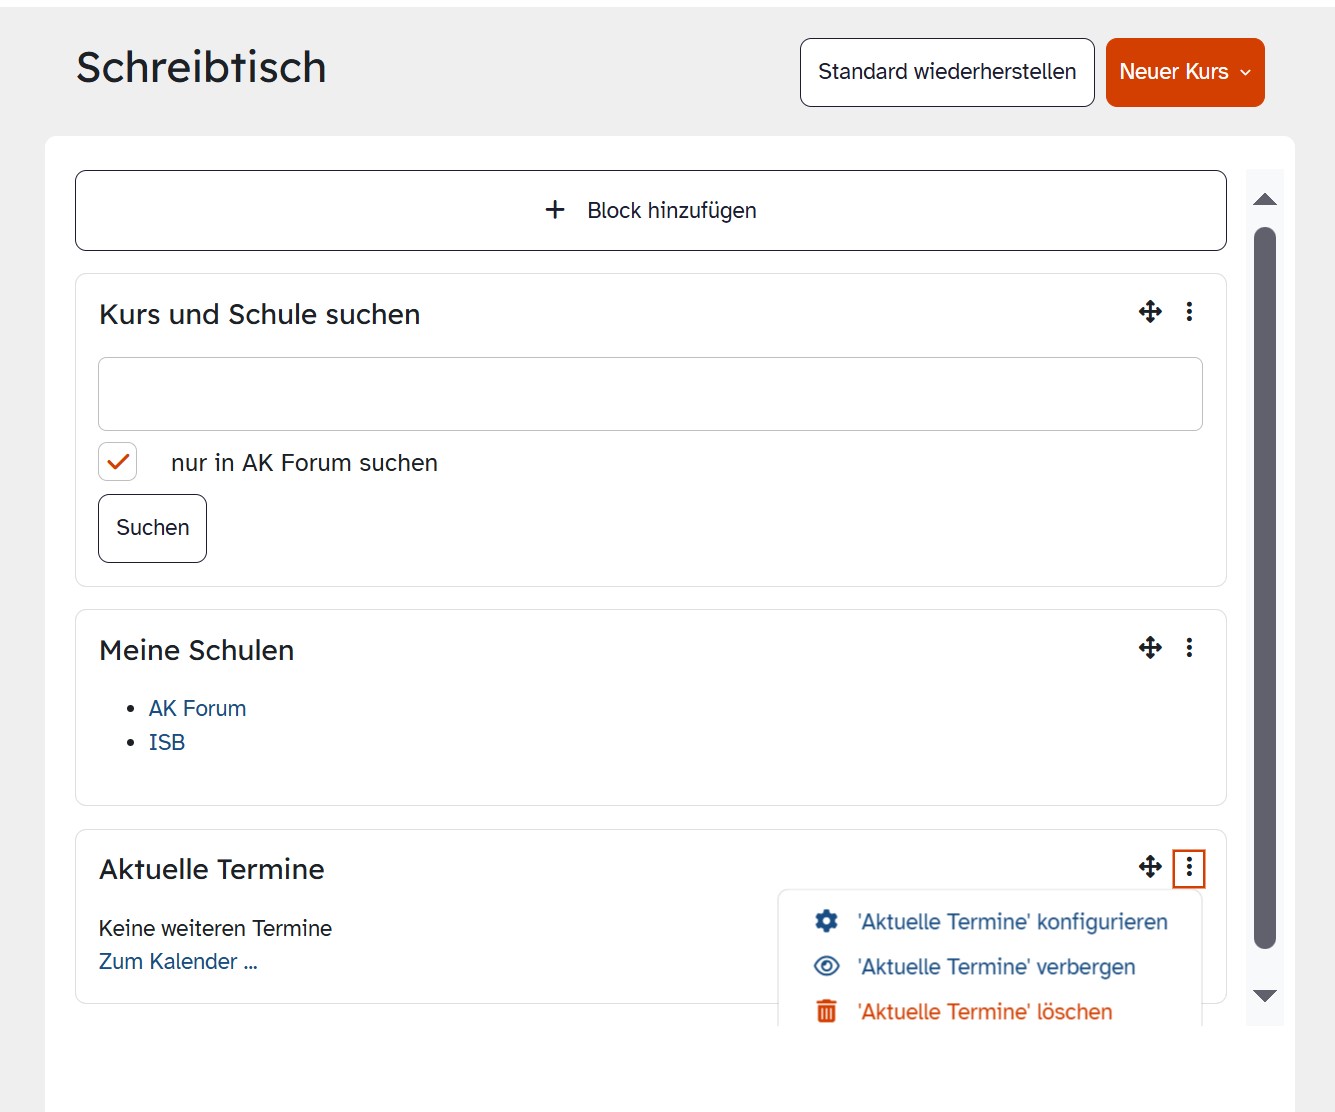Click the gear icon to configure Aktuelle Termine
The image size is (1335, 1112).
point(826,921)
